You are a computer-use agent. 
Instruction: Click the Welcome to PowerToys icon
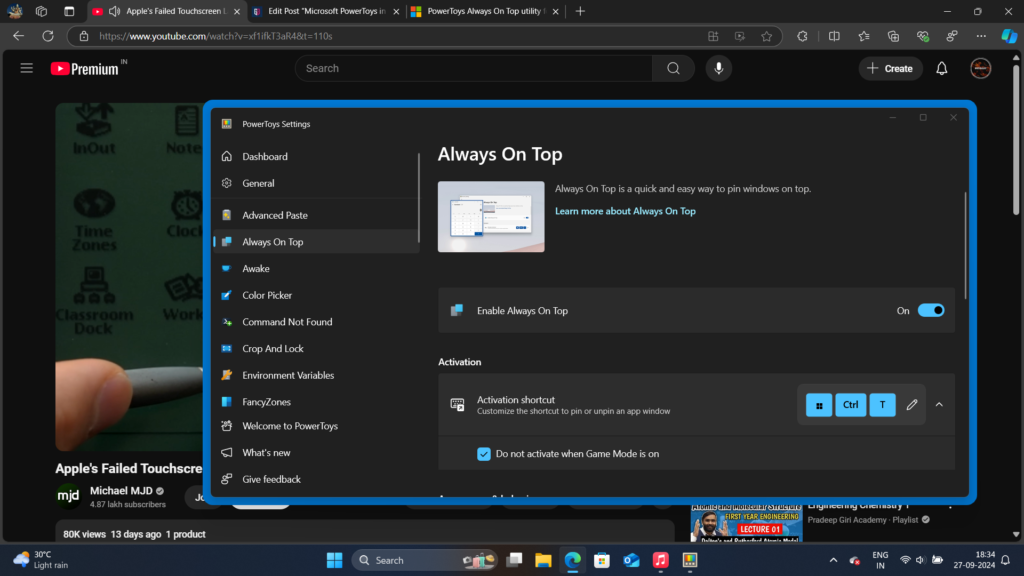(x=227, y=426)
